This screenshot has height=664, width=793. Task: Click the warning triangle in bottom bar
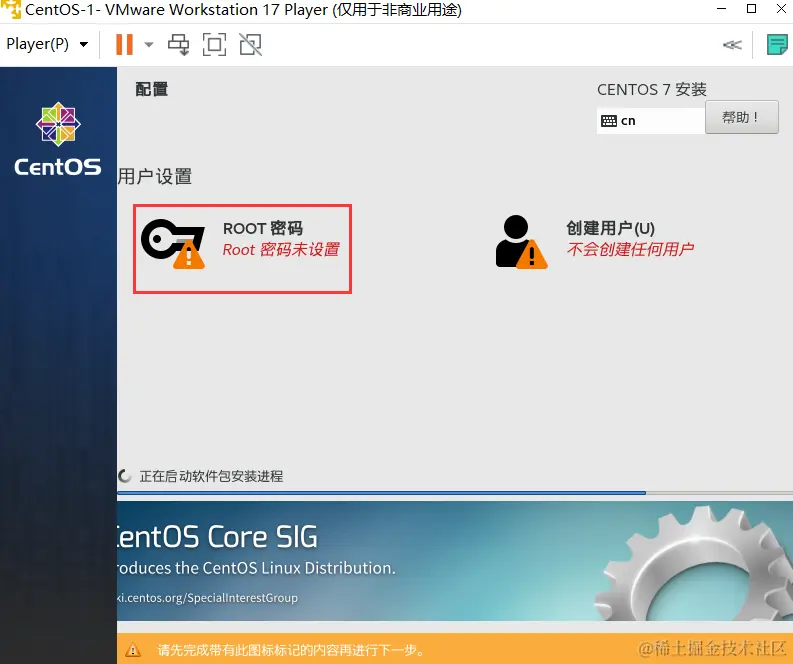[x=133, y=649]
